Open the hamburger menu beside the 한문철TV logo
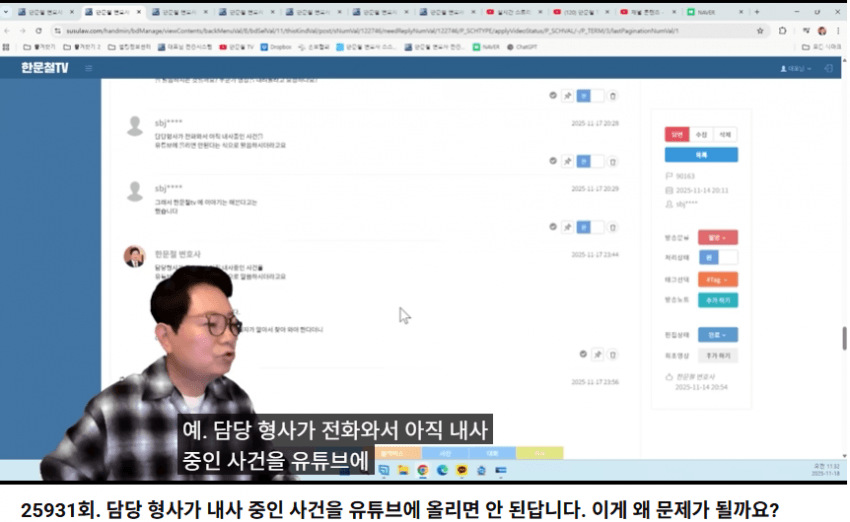The image size is (850, 522). 88,68
